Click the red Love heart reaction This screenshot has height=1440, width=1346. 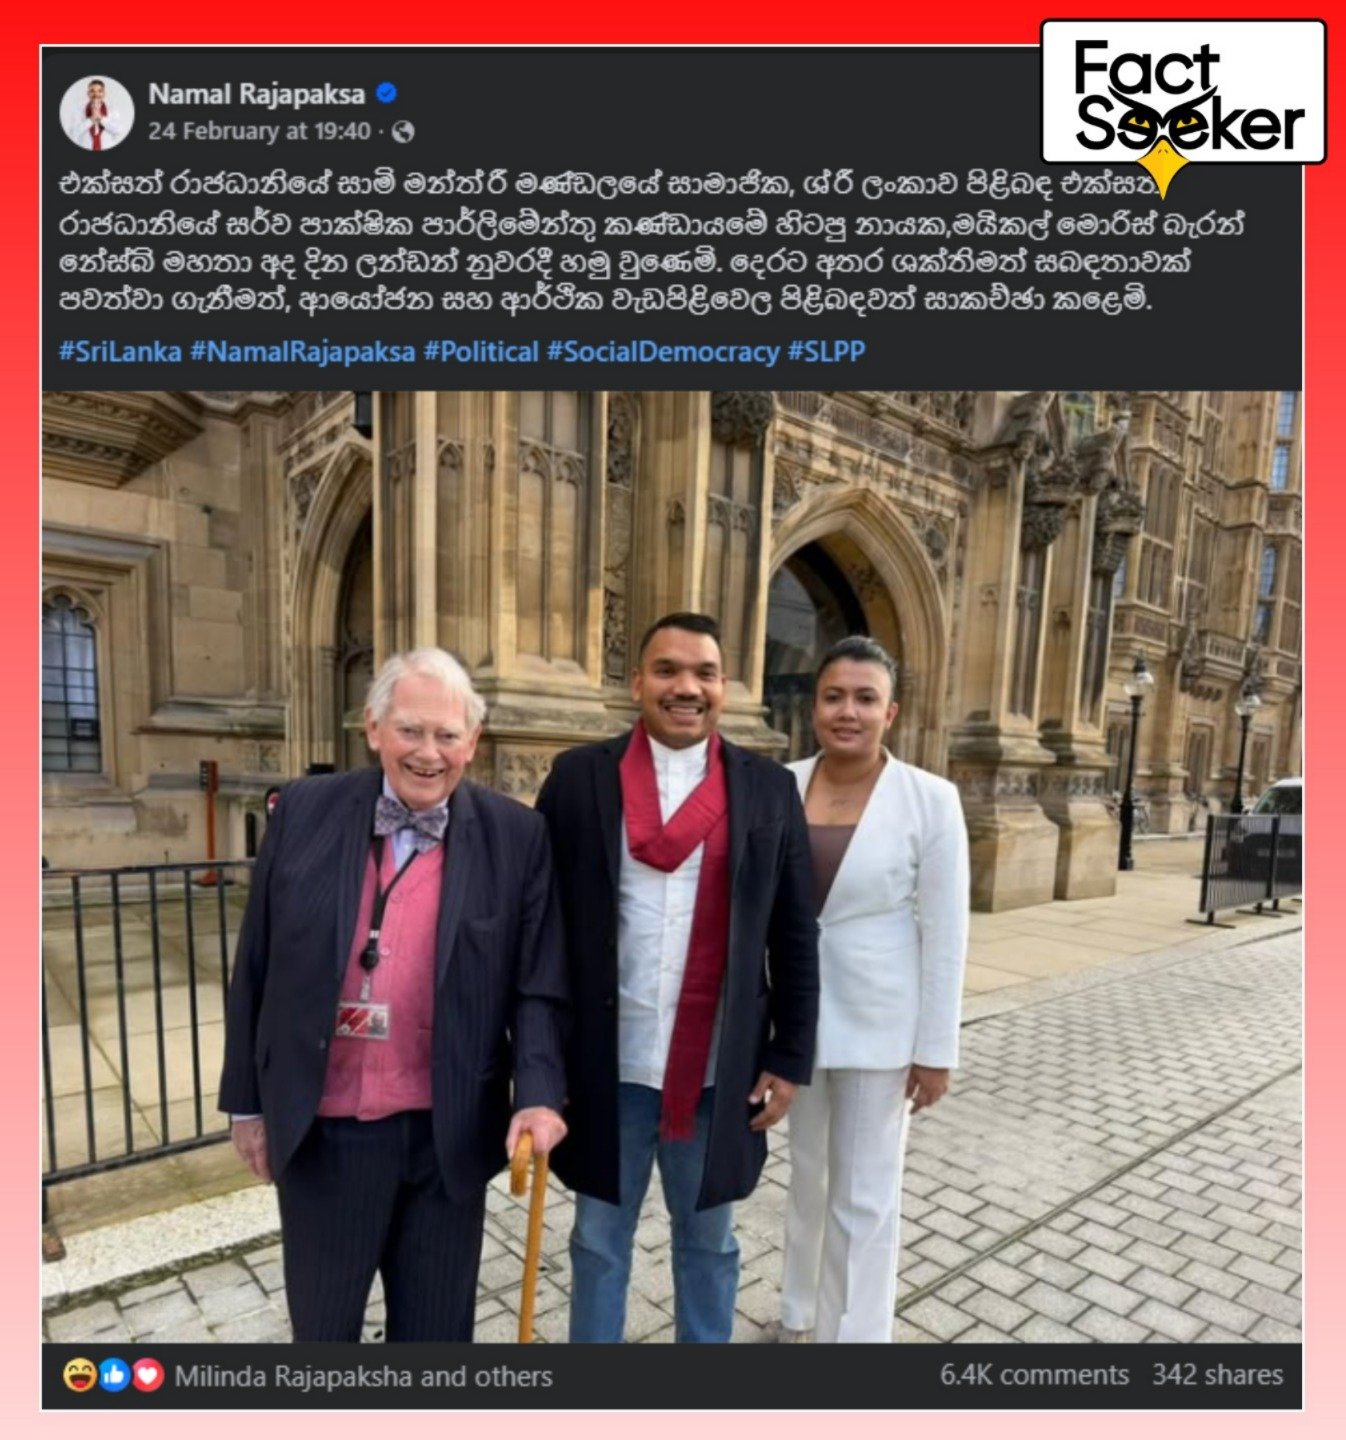[x=148, y=1376]
